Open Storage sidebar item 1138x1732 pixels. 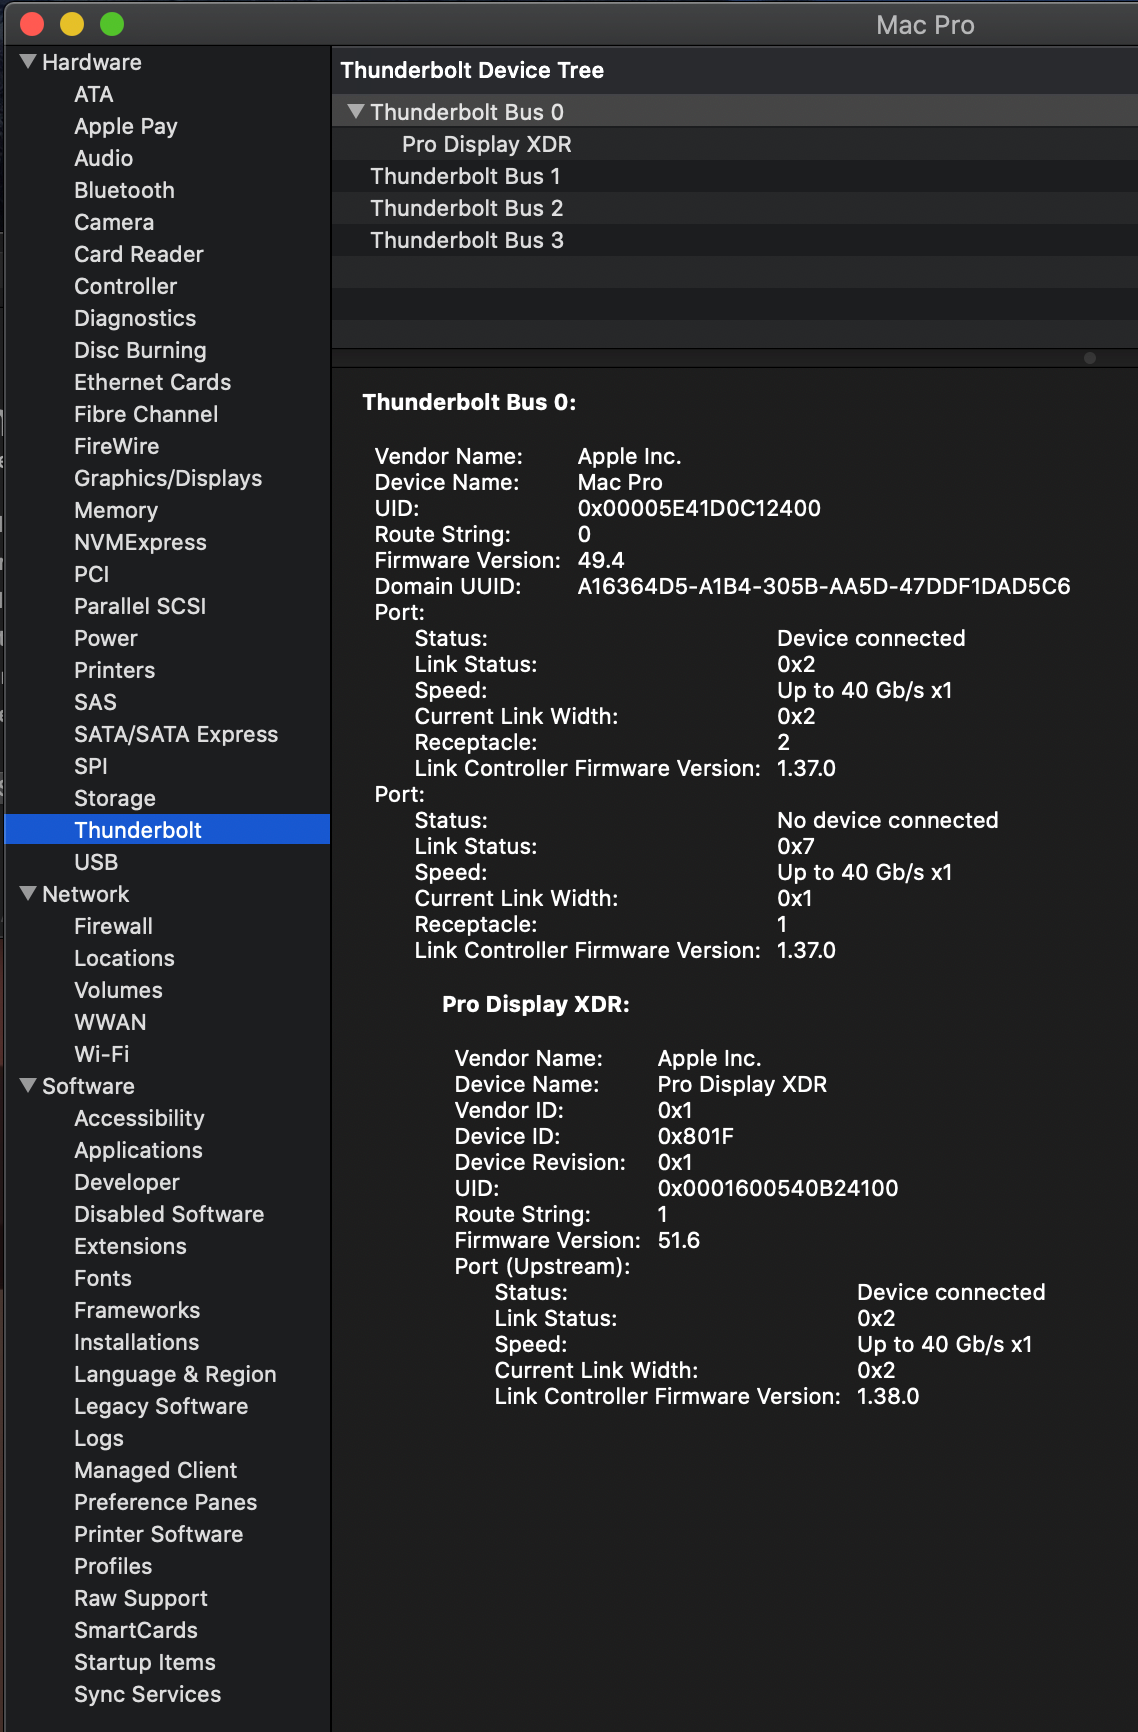tap(114, 798)
